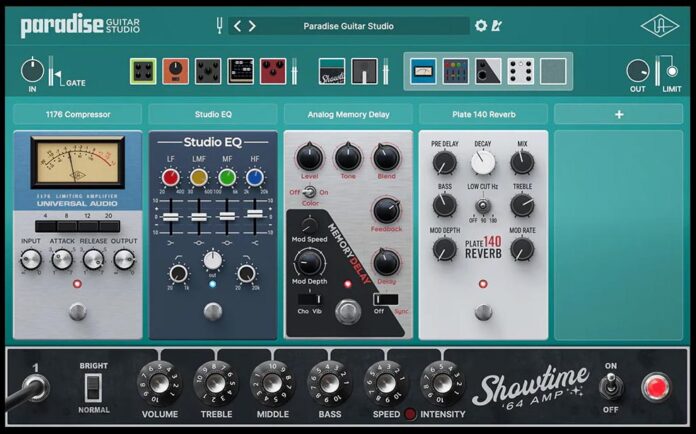Select the speaker cabinet thumbnail
Screen dimensions: 696x434
click(364, 71)
